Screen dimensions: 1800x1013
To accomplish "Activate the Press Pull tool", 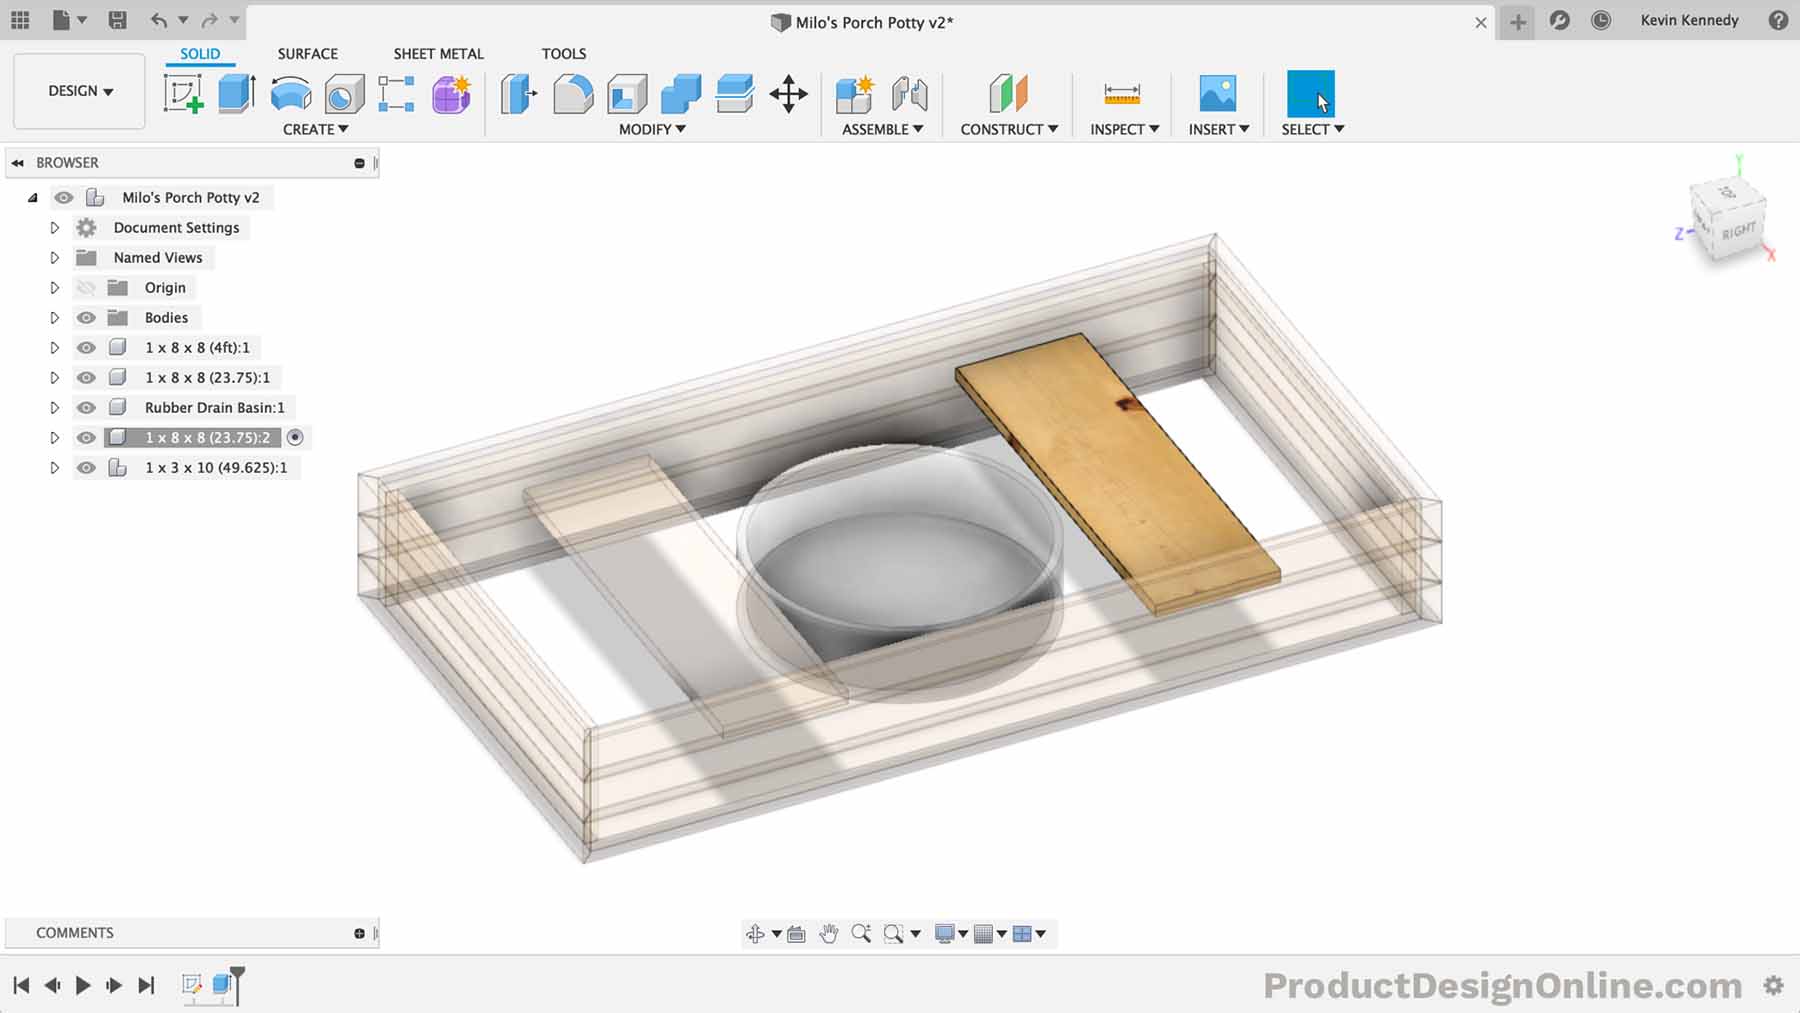I will [517, 93].
